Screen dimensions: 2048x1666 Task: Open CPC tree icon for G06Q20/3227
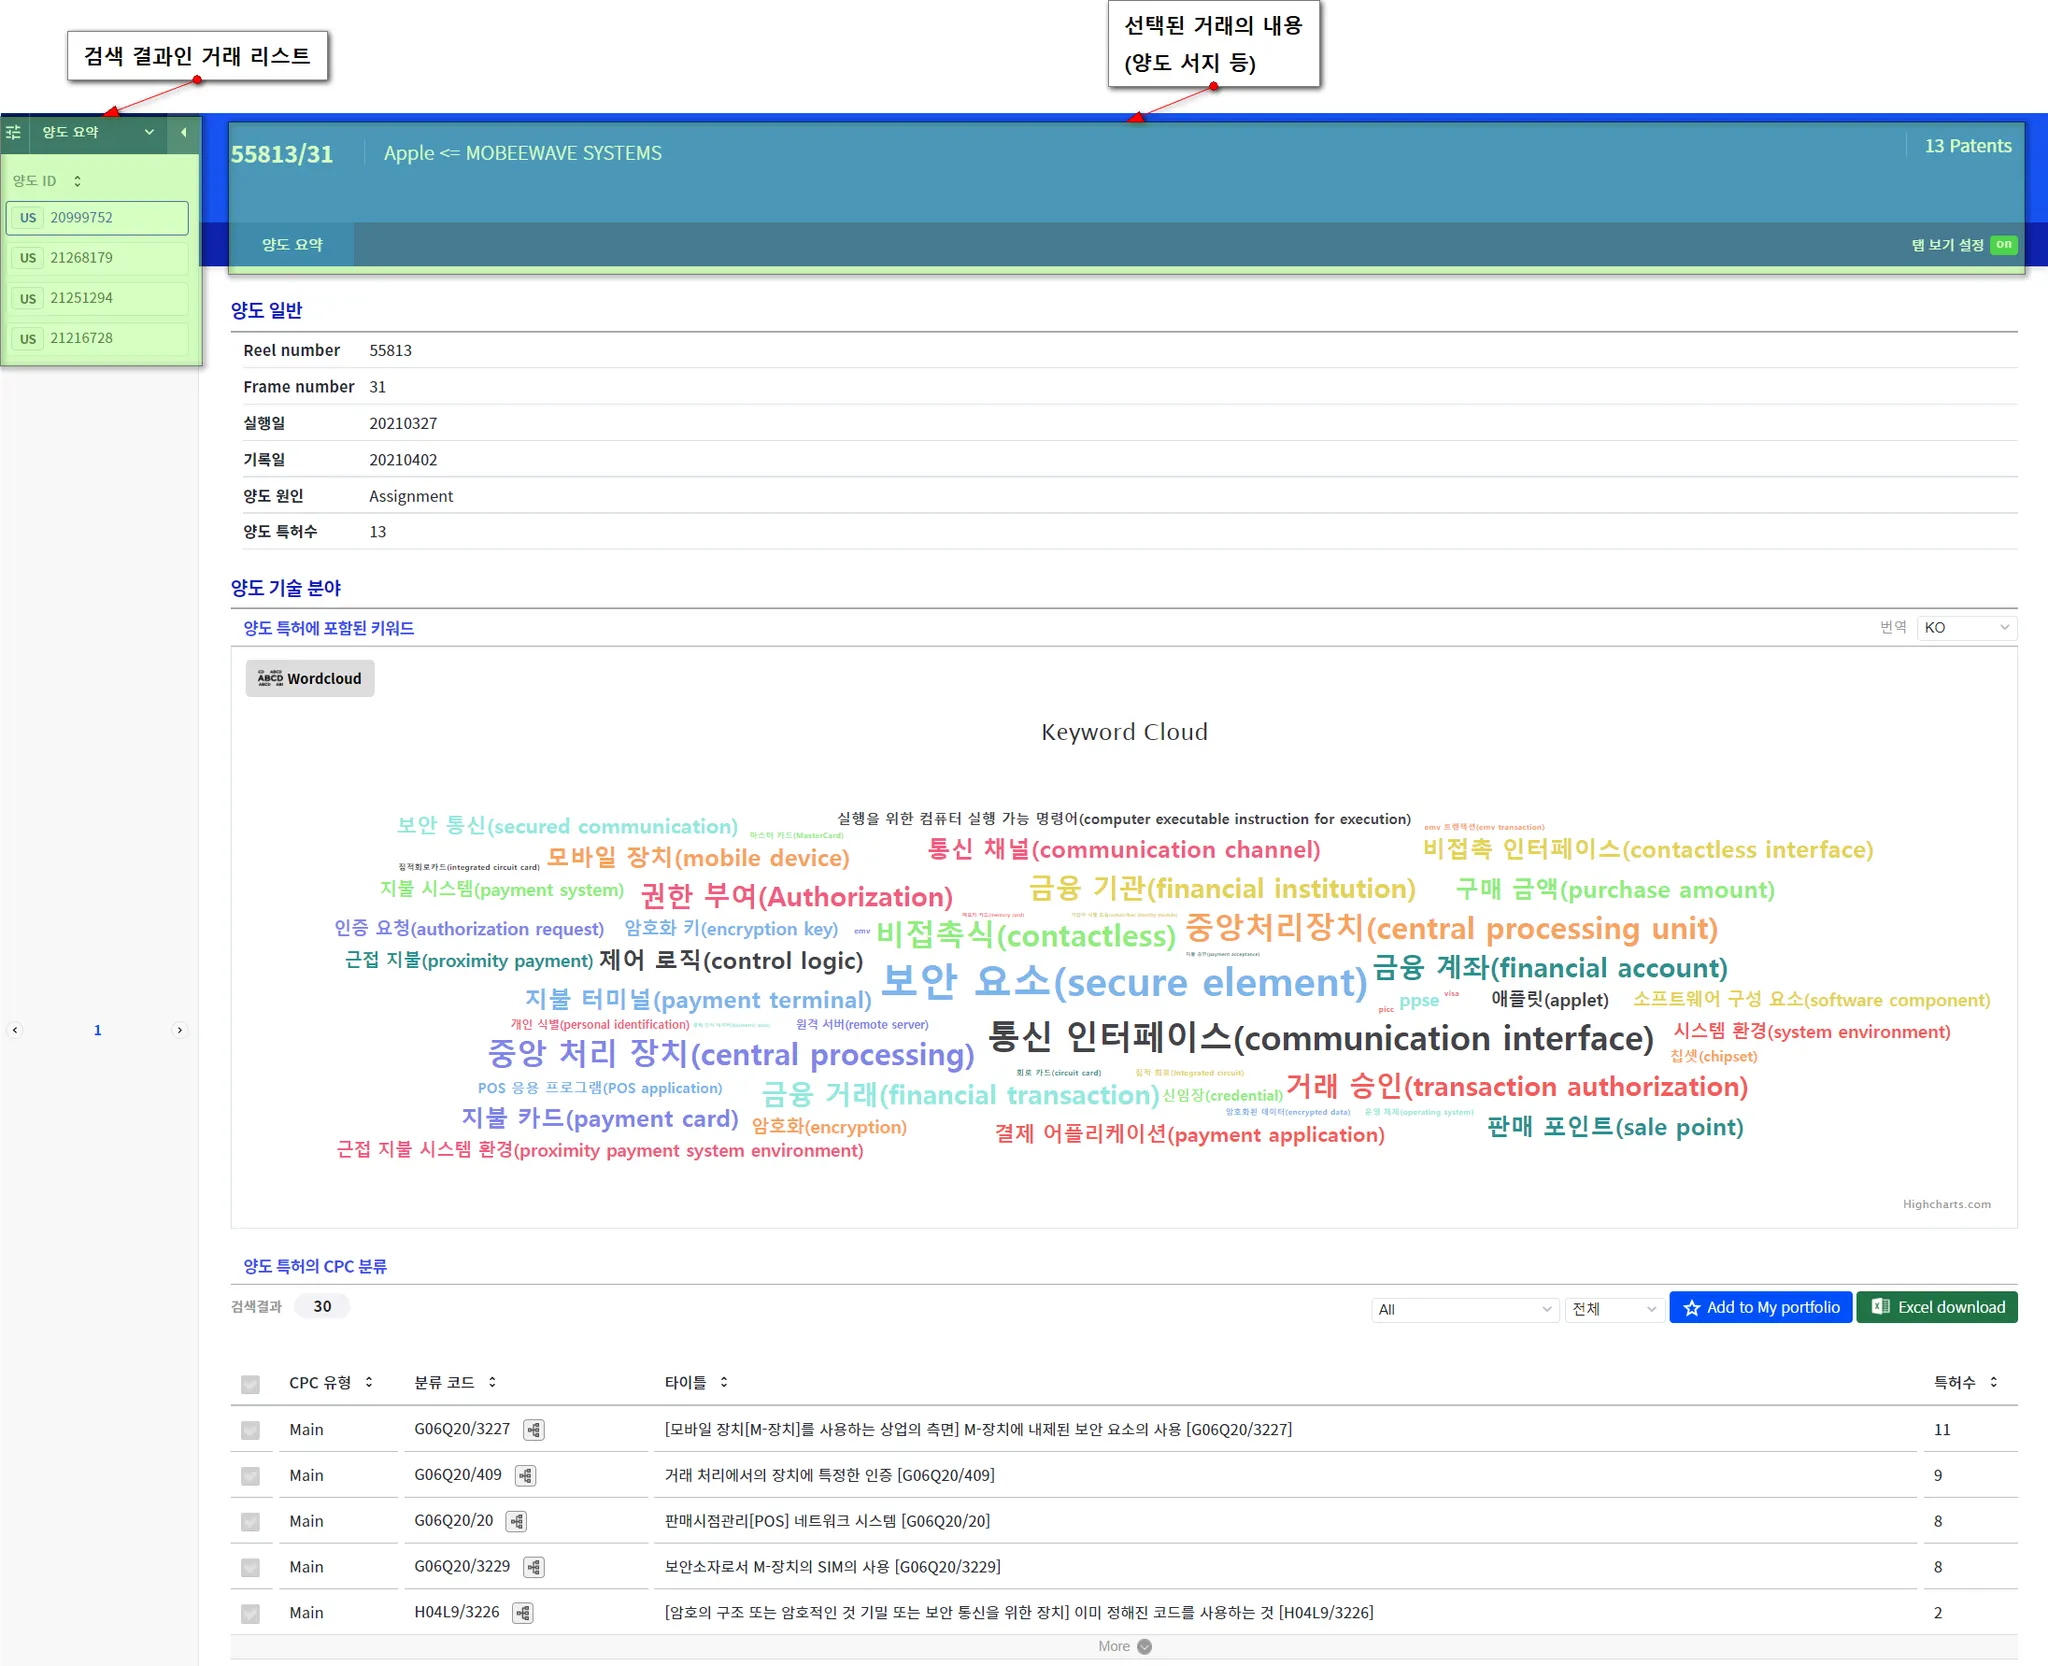point(534,1430)
